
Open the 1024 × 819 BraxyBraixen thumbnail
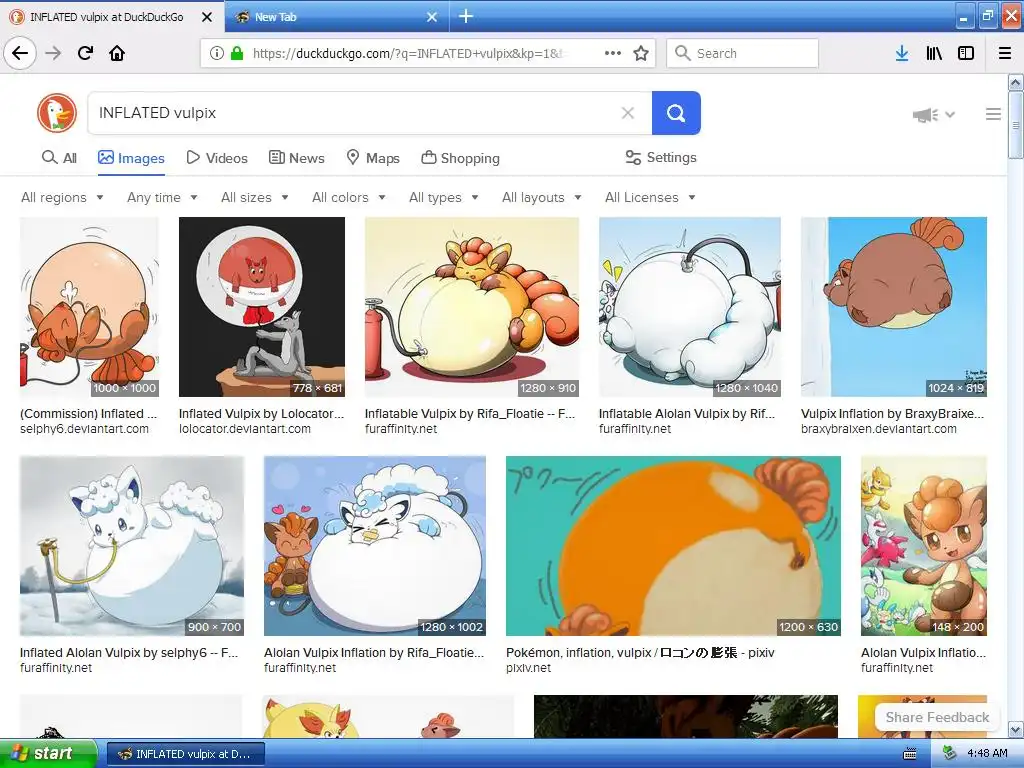[x=893, y=307]
